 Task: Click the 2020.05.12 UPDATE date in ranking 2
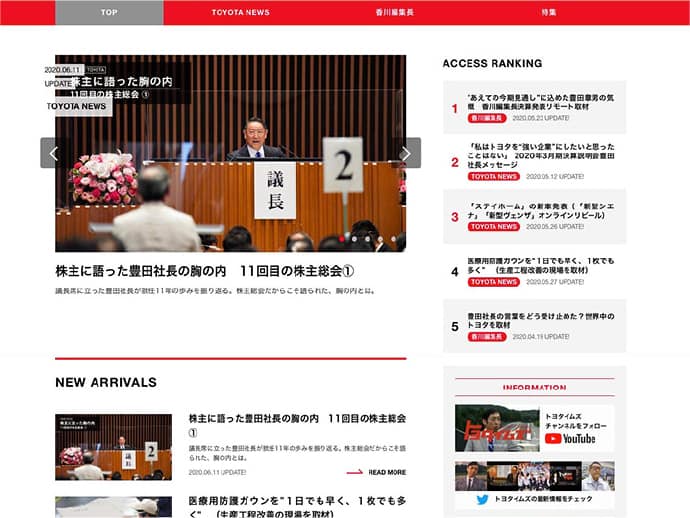point(555,176)
